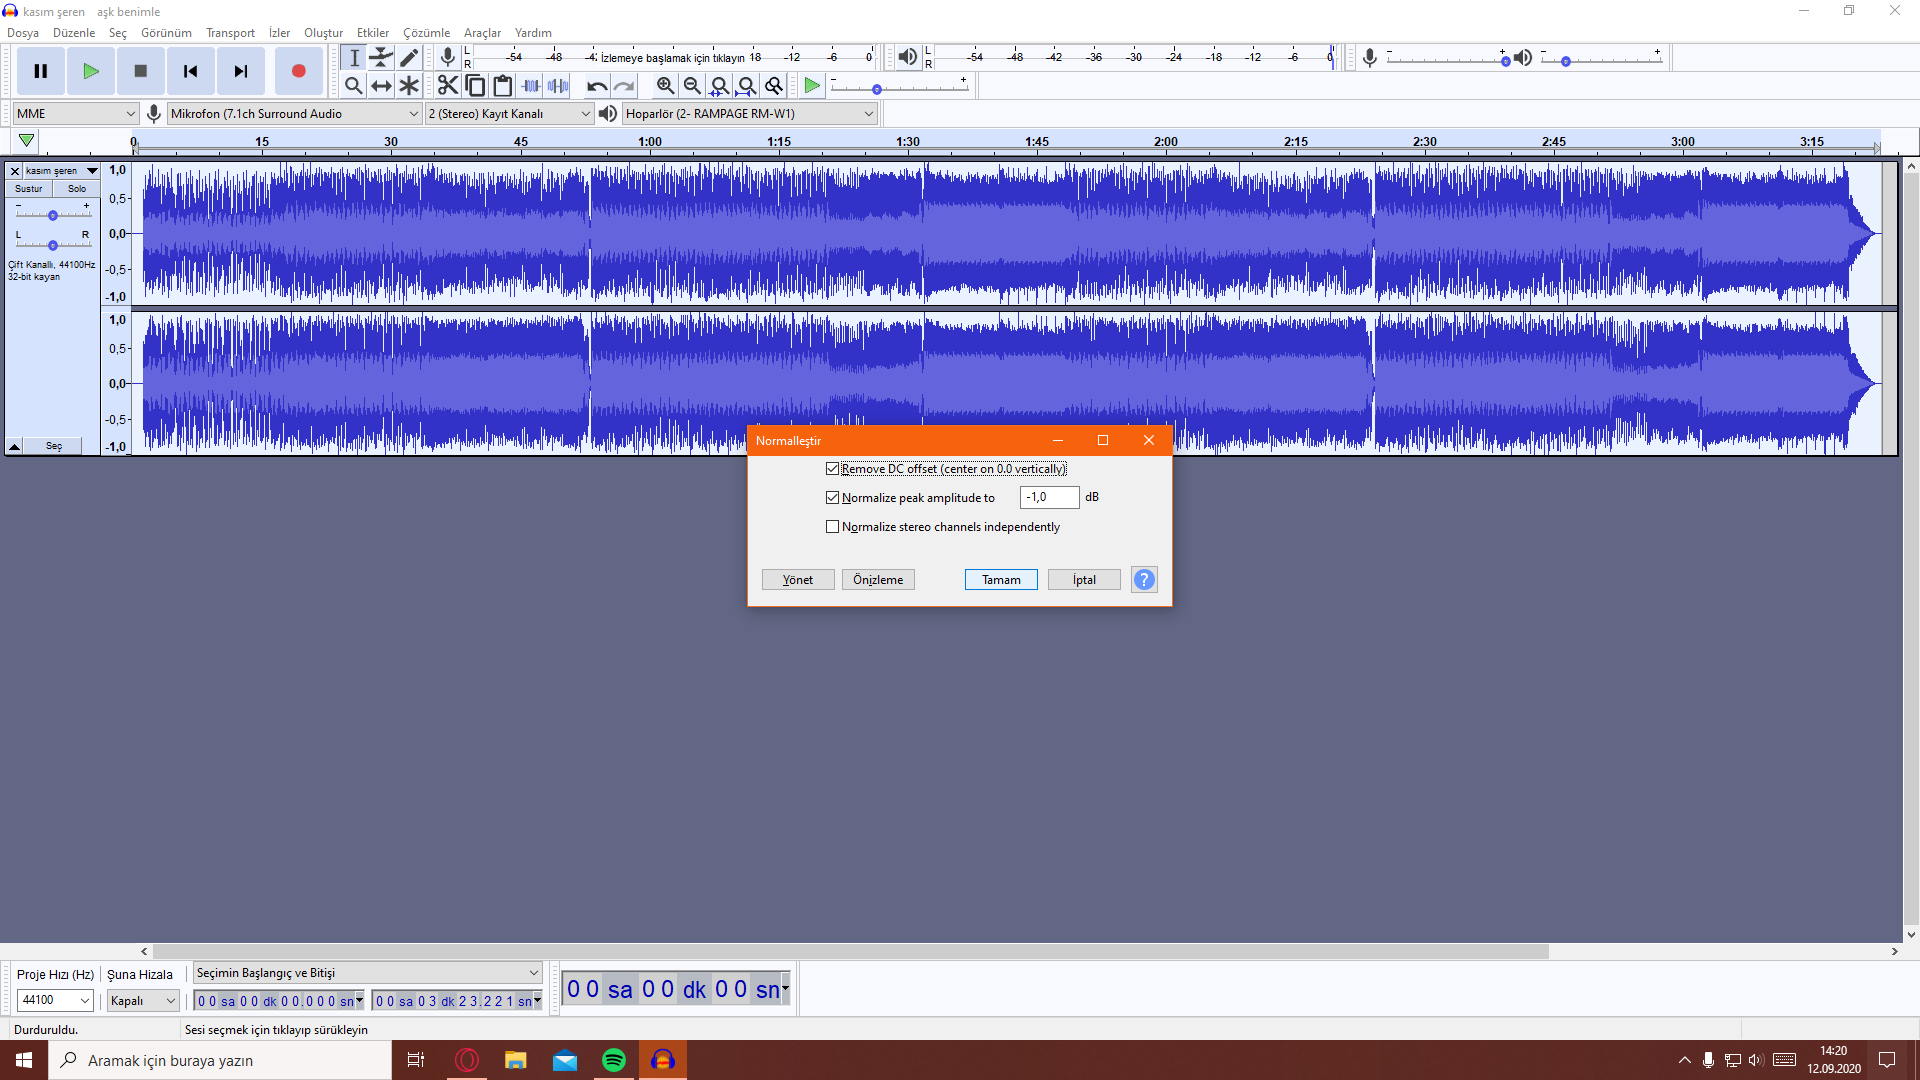Screen dimensions: 1920x1080
Task: Open the kasım şeren track menu dropdown
Action: point(62,171)
